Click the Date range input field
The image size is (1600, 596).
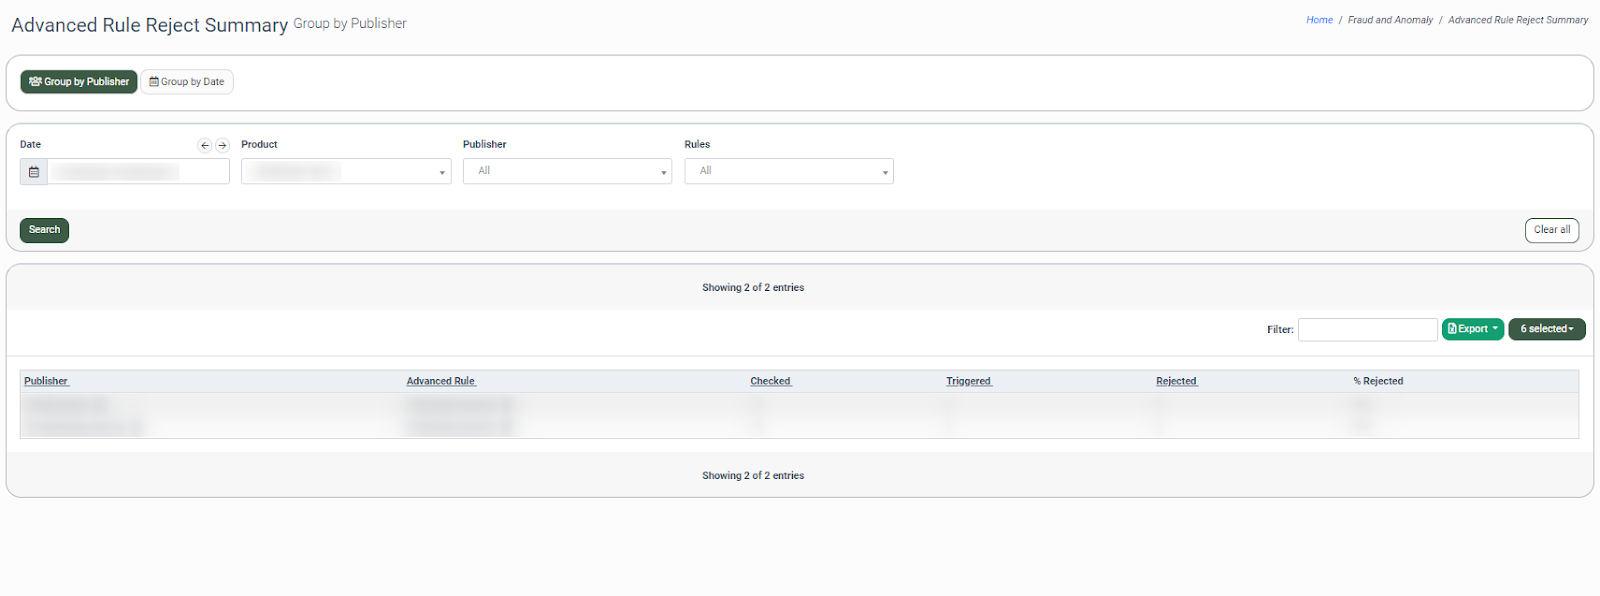coord(138,172)
